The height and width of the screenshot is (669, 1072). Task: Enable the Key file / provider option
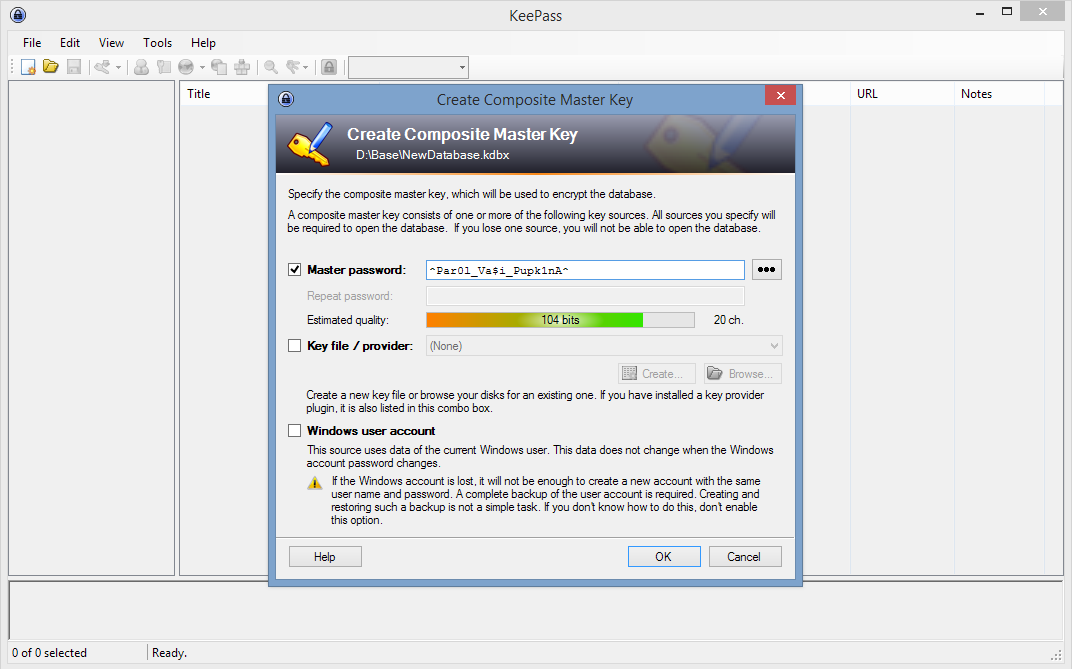(x=295, y=345)
